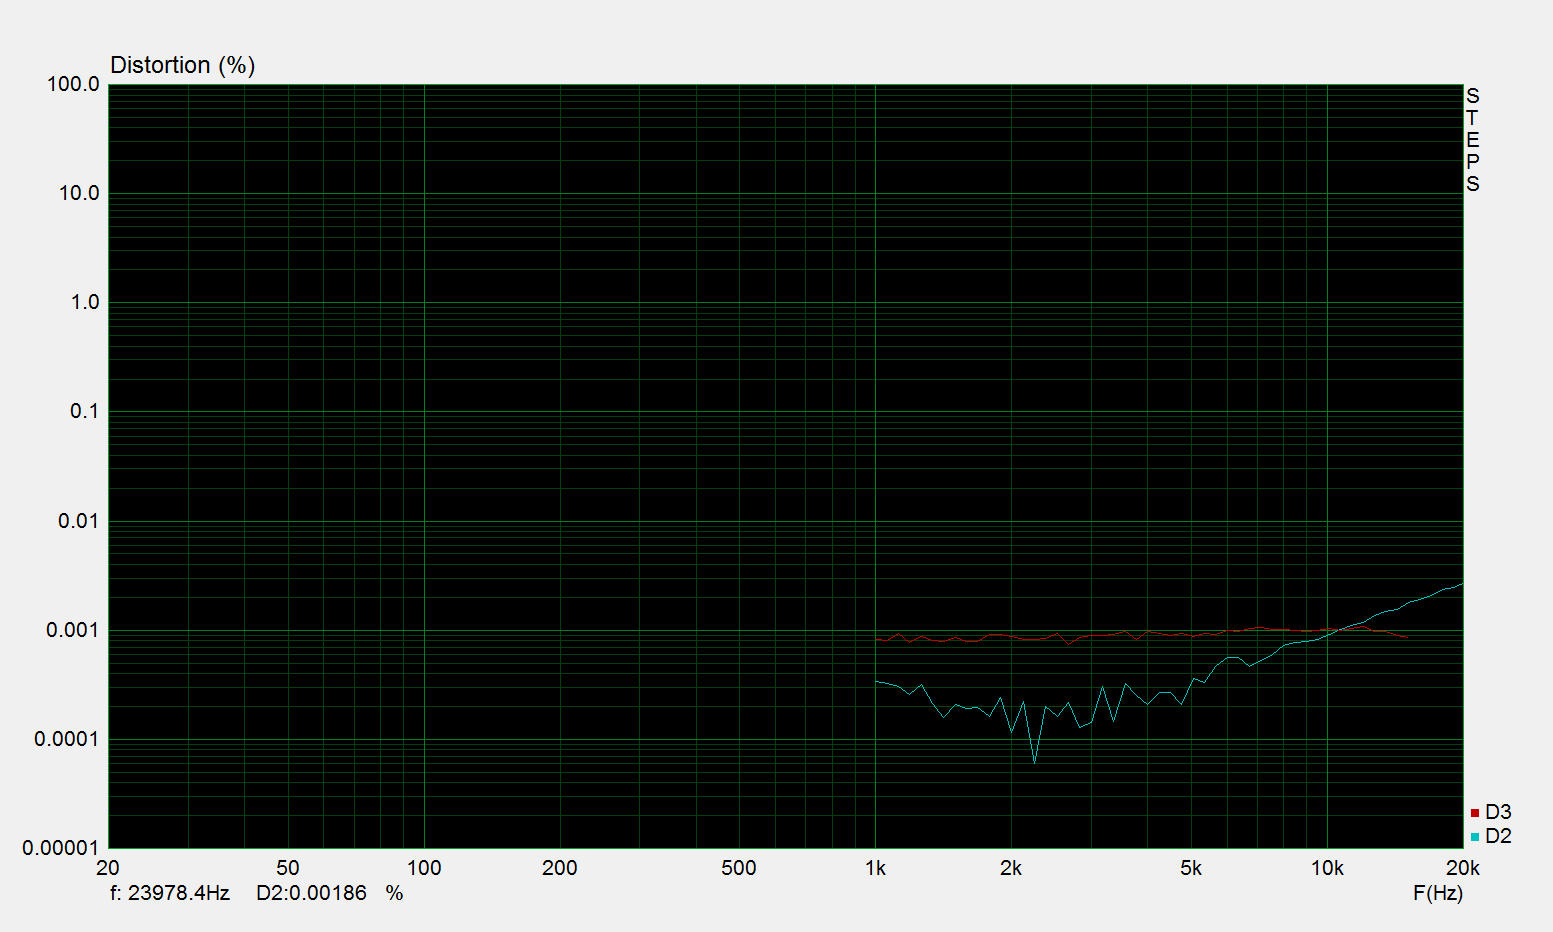Click the 0.01 y-axis label
Image resolution: width=1553 pixels, height=932 pixels.
point(79,521)
